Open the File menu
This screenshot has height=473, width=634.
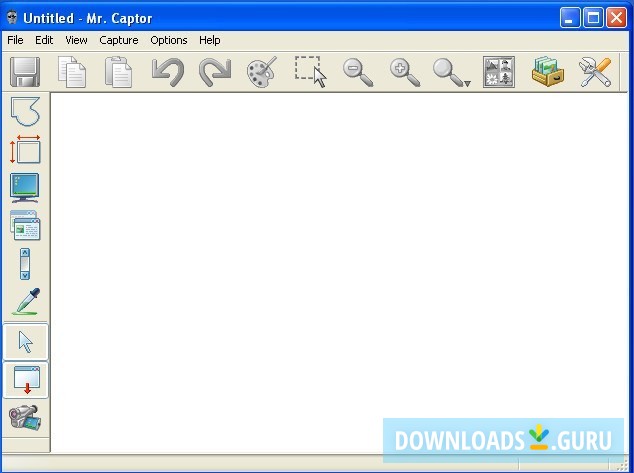coord(15,40)
